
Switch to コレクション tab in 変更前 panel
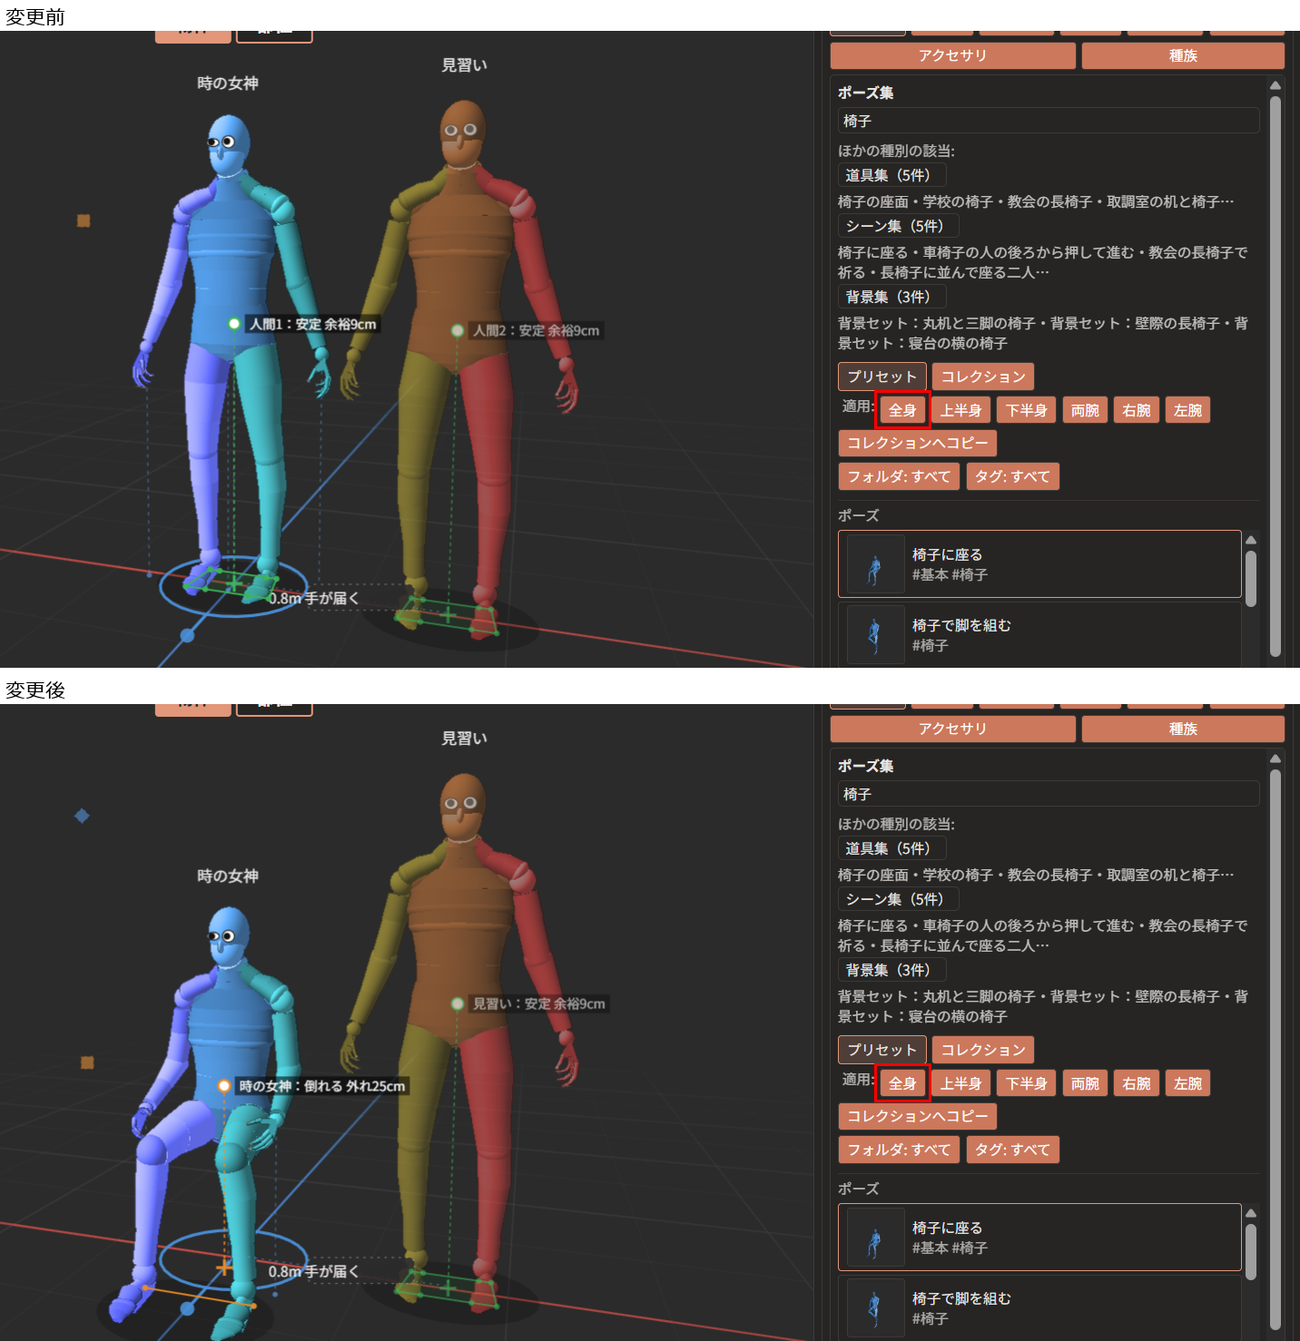click(x=983, y=377)
